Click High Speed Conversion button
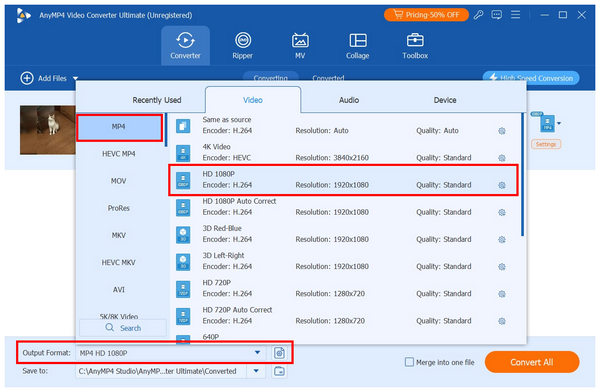This screenshot has width=600, height=392. pos(531,78)
